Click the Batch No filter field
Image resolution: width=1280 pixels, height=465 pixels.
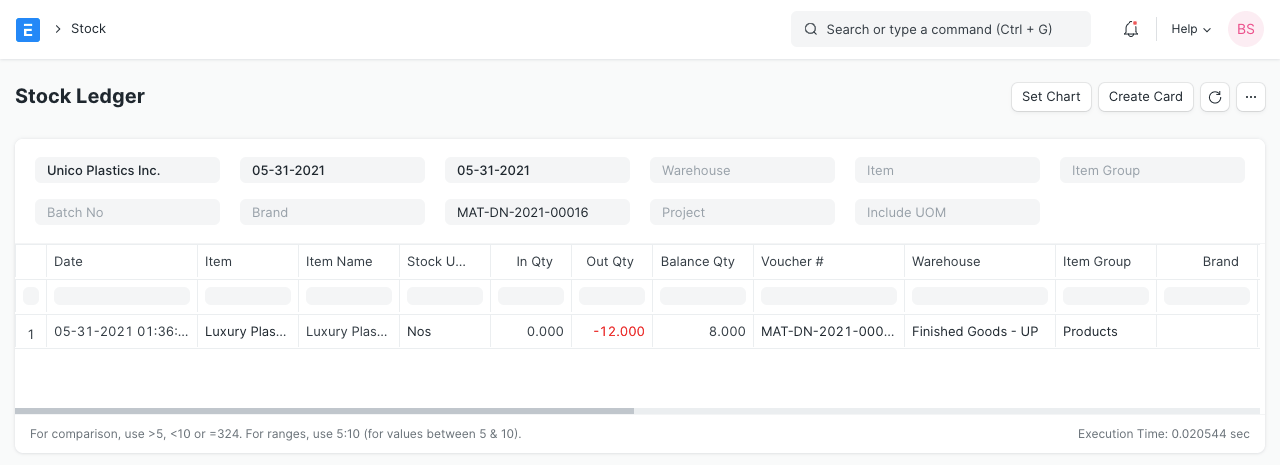coord(127,212)
